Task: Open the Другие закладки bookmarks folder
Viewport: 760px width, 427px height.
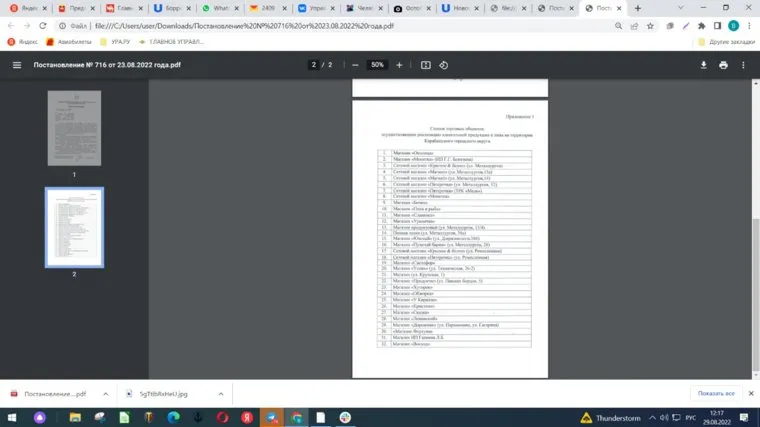Action: (727, 42)
